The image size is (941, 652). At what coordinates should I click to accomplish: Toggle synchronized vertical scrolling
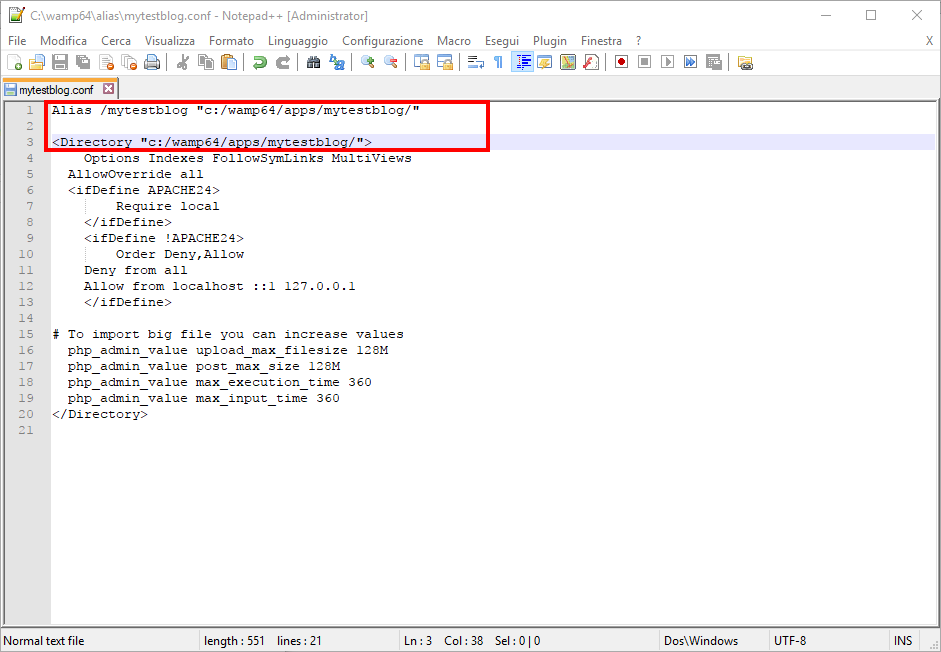click(x=422, y=62)
